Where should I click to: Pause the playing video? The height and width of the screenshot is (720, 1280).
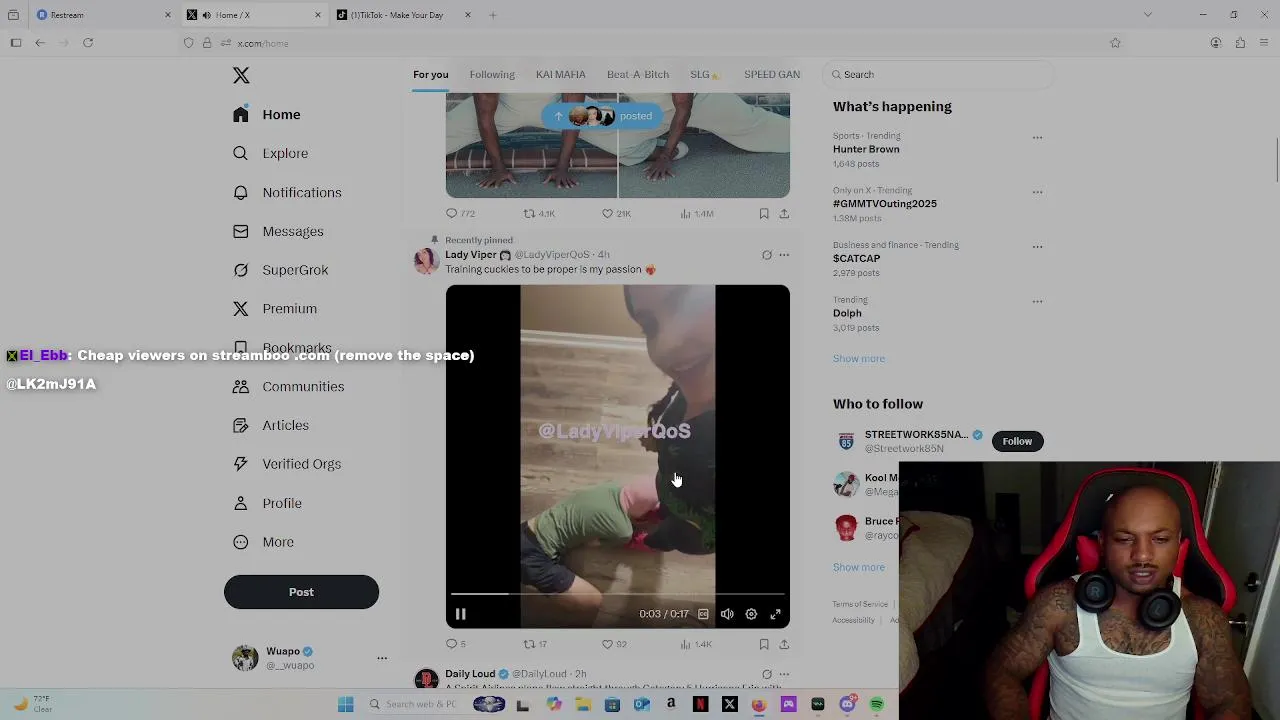coord(461,614)
